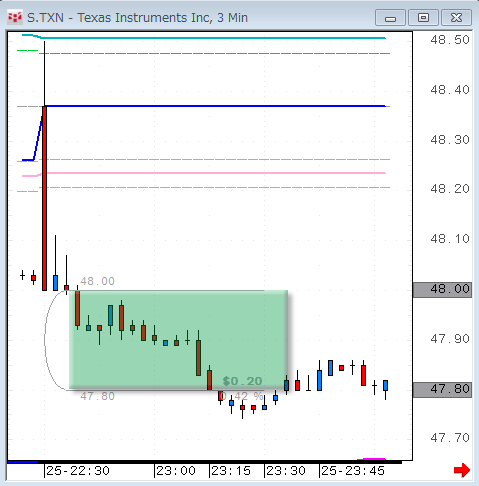
Task: Click the 25-22:30 time axis label
Action: (x=78, y=471)
